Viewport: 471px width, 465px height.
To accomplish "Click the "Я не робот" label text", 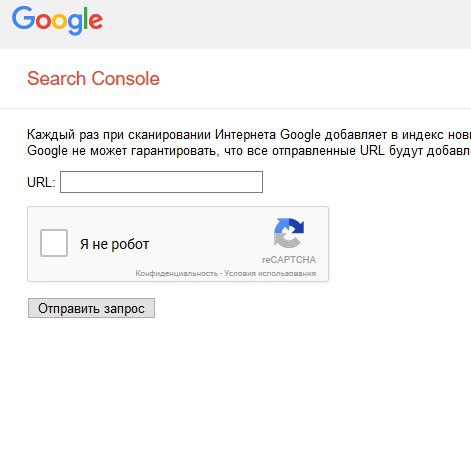I will click(114, 244).
